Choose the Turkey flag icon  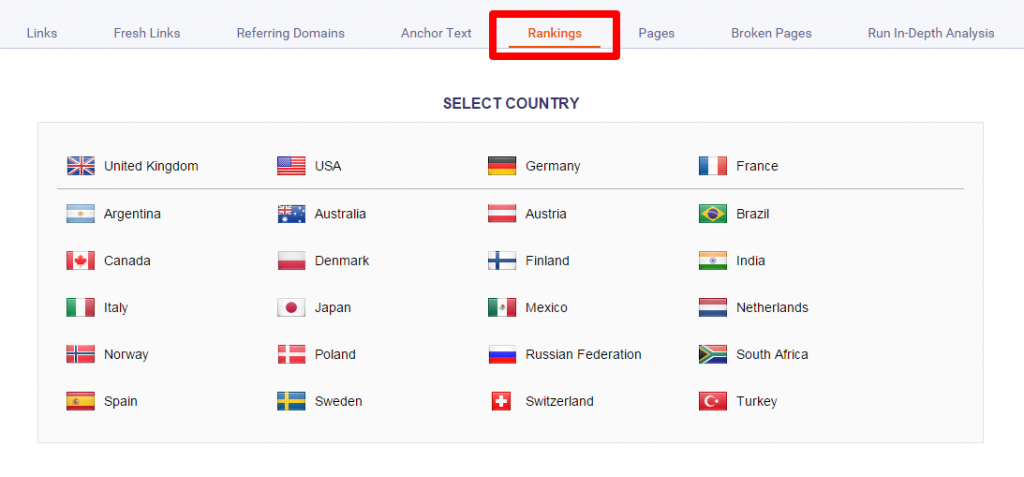tap(713, 401)
